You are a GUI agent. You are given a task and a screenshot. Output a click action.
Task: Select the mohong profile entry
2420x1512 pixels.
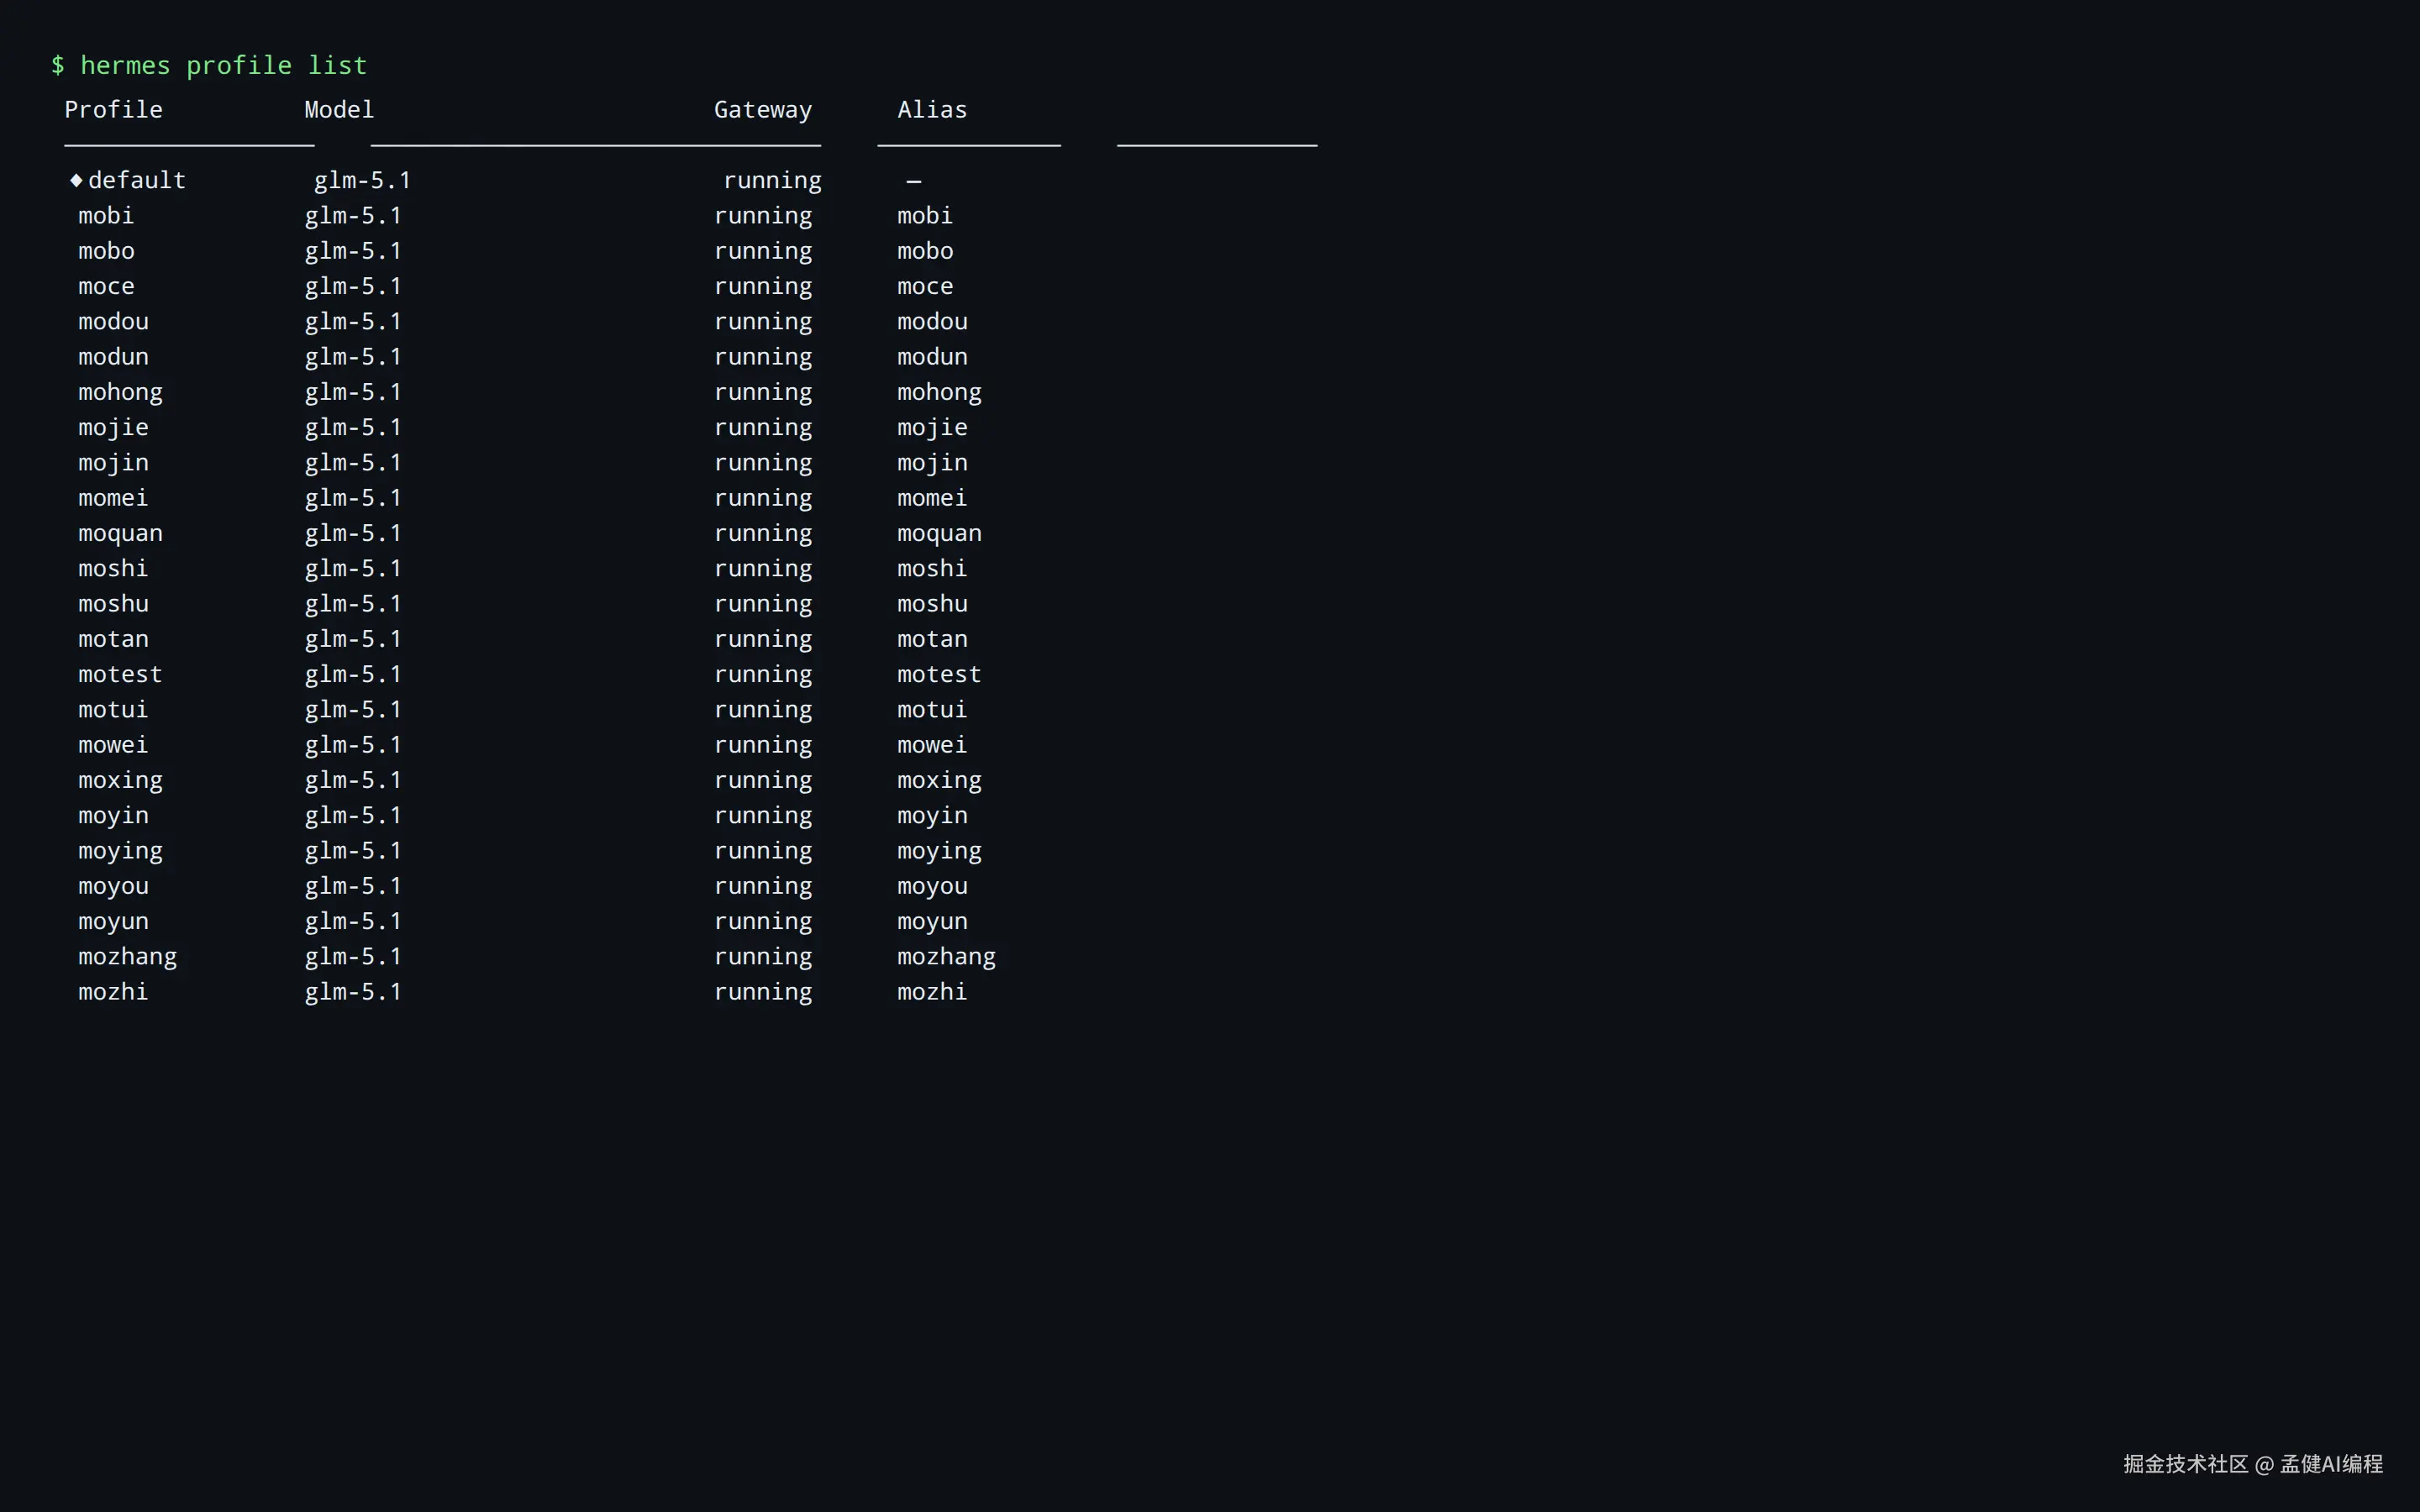click(x=120, y=391)
